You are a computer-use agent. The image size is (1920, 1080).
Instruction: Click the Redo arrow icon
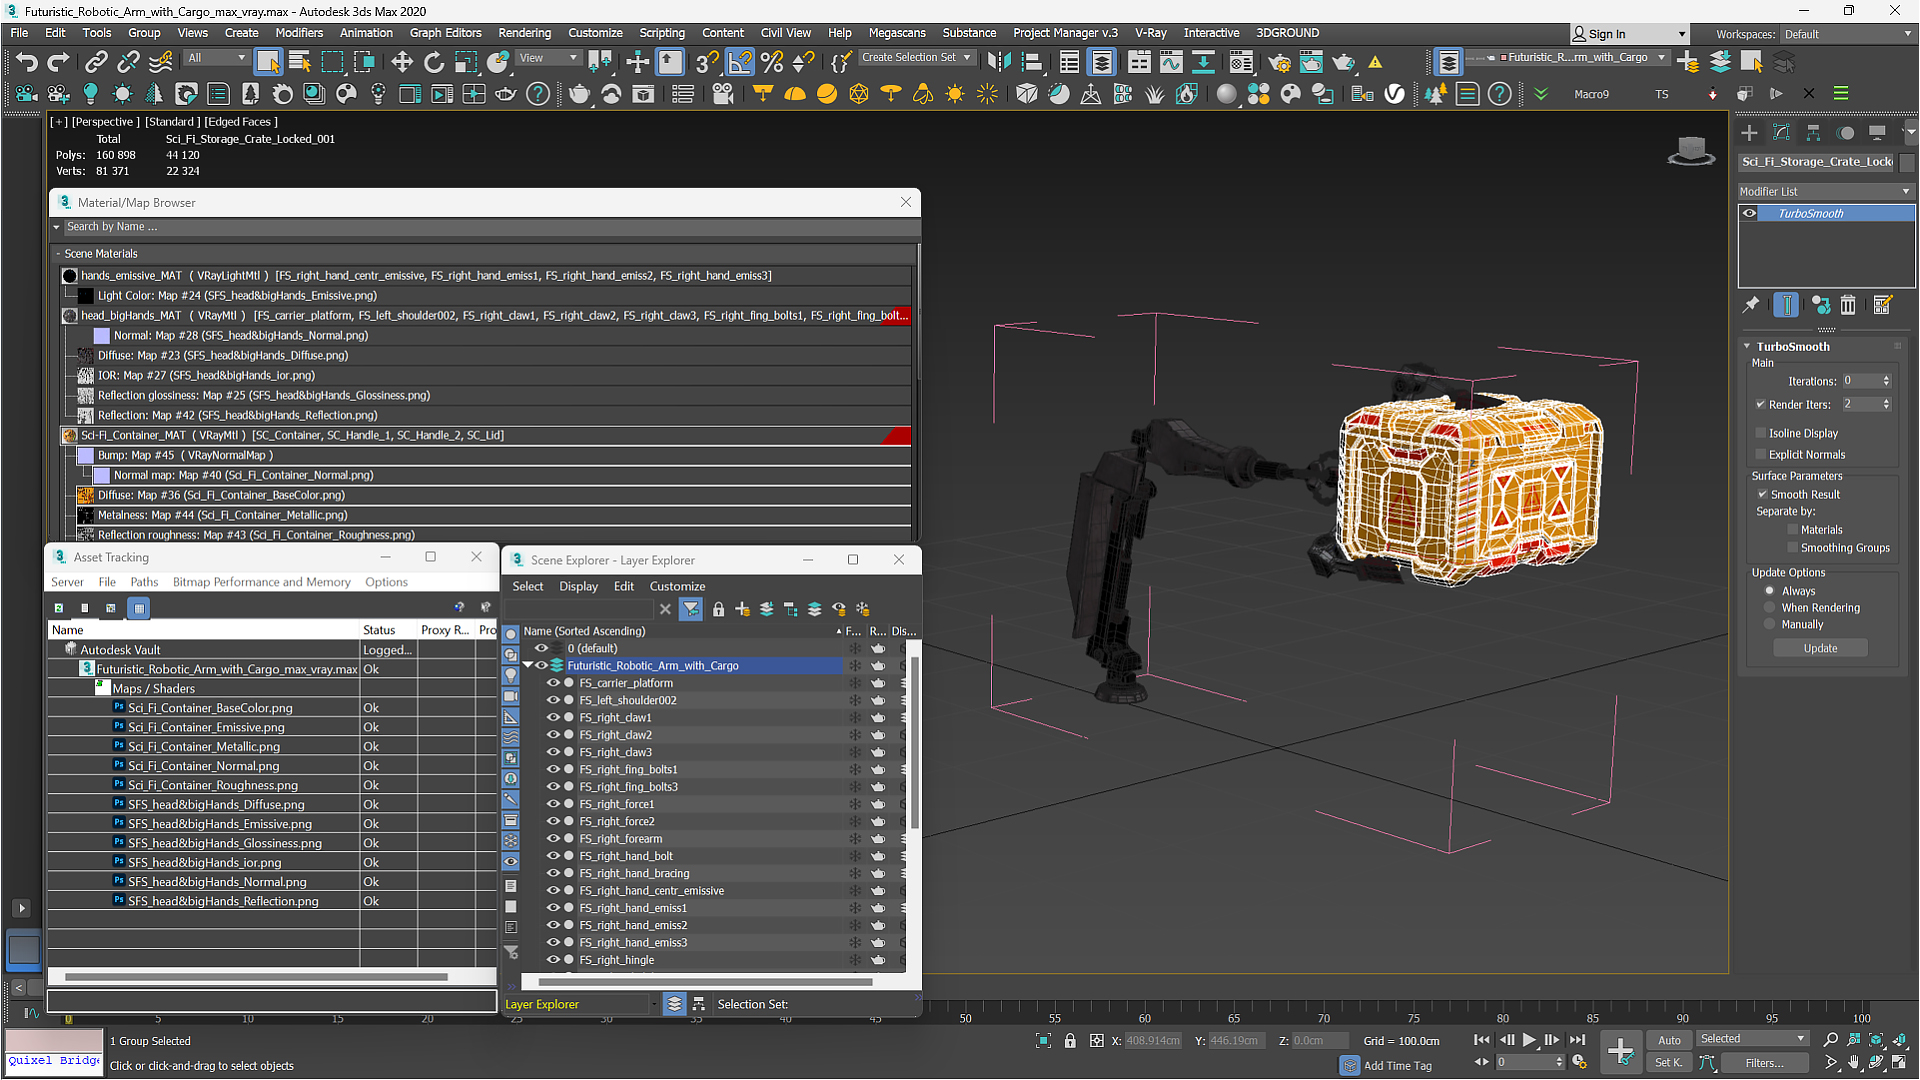coord(58,62)
